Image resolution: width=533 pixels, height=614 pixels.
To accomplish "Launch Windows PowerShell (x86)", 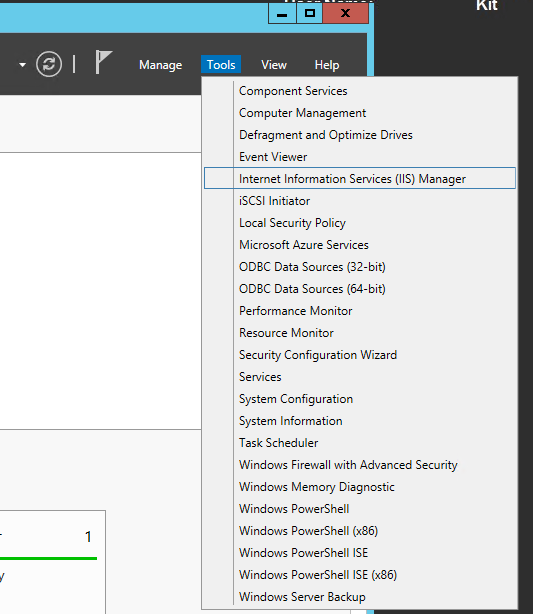I will (360, 531).
